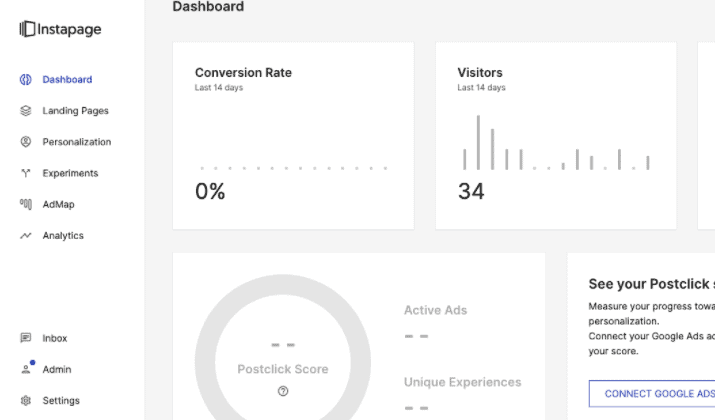Go to Personalization section
The height and width of the screenshot is (420, 715).
pyautogui.click(x=76, y=142)
